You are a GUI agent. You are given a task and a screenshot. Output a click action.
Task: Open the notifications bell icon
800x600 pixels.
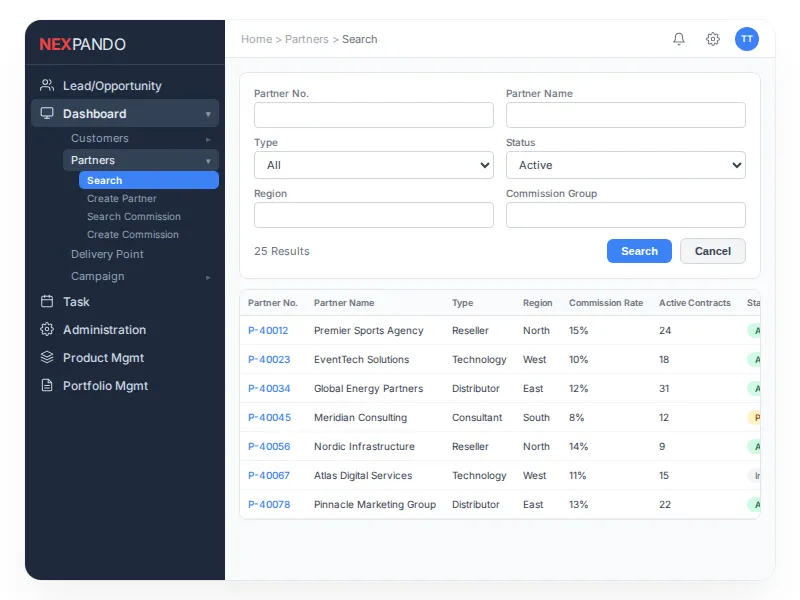click(679, 39)
